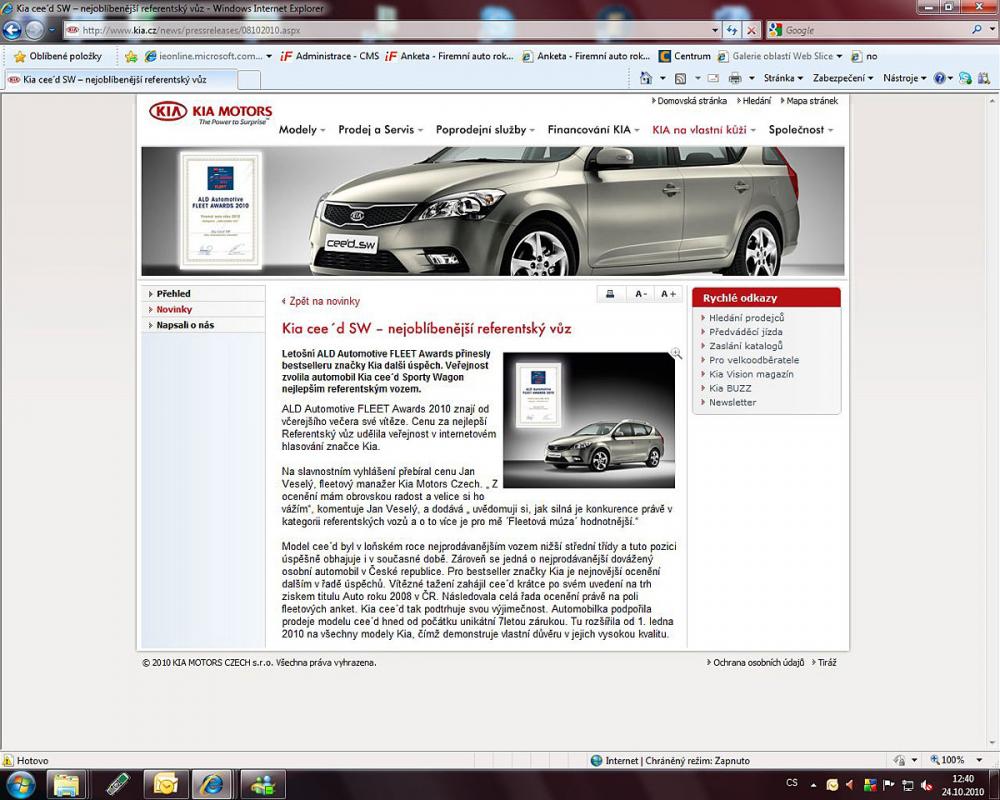Decrease font size with A- button
The height and width of the screenshot is (800, 1000).
(x=640, y=294)
